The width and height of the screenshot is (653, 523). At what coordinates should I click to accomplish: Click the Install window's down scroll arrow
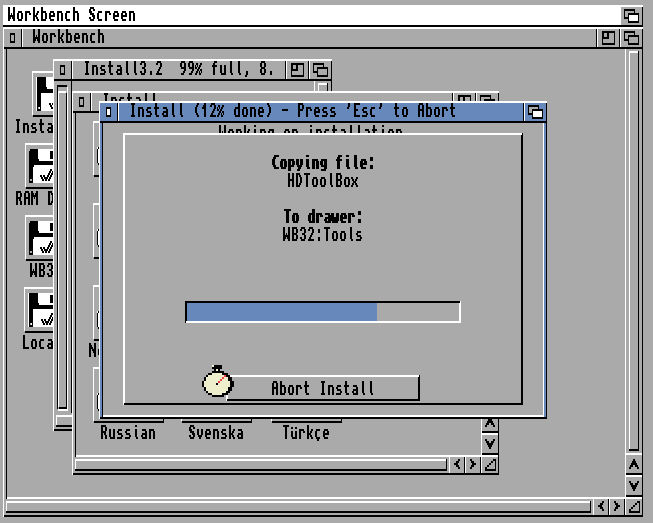click(489, 443)
